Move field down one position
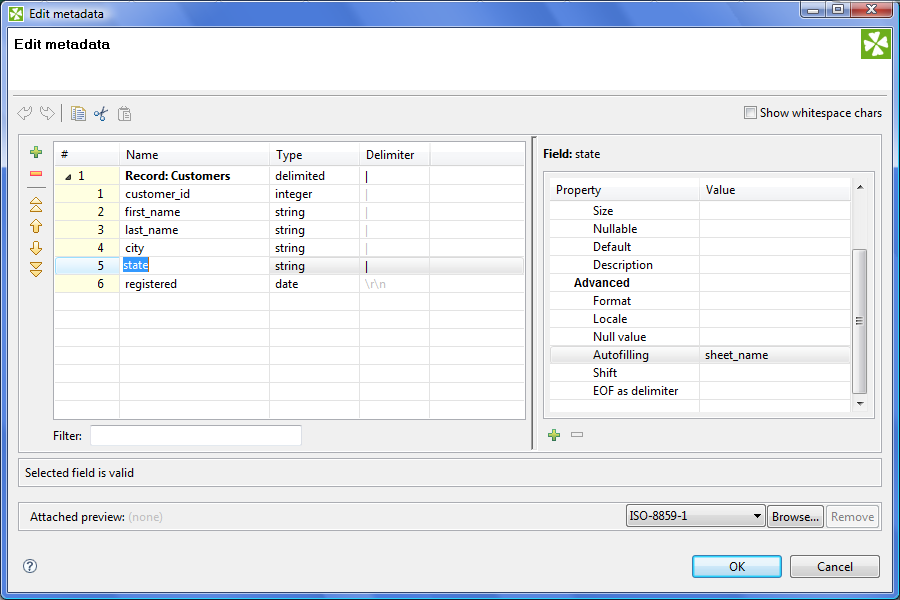The image size is (900, 600). click(x=36, y=247)
